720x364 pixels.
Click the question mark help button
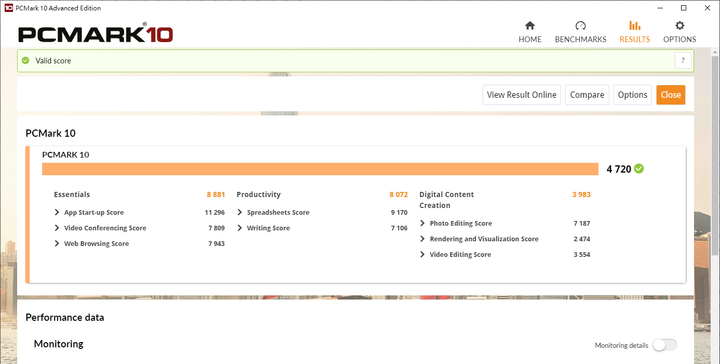pos(683,61)
